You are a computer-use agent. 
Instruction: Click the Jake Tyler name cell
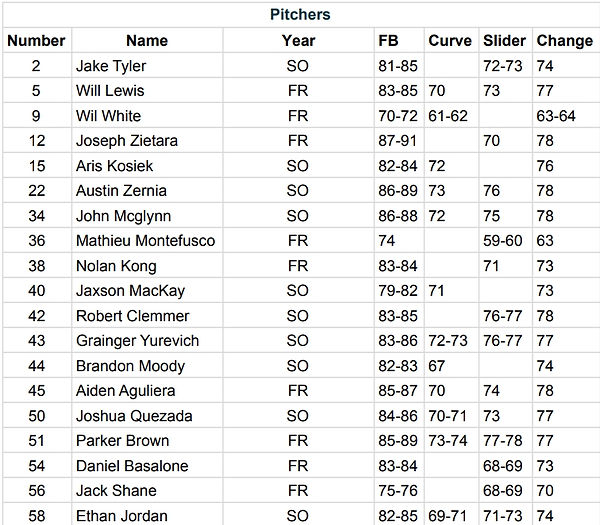[x=110, y=66]
